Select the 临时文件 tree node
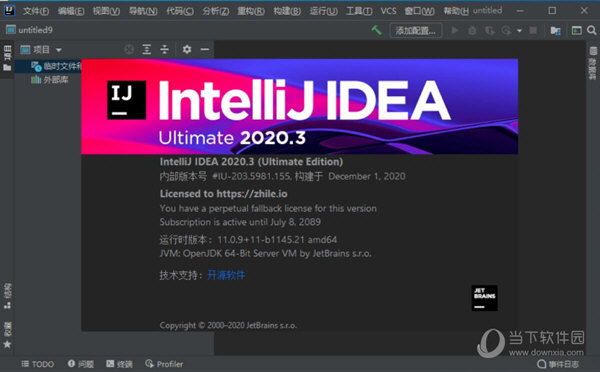This screenshot has height=372, width=600. (x=56, y=66)
